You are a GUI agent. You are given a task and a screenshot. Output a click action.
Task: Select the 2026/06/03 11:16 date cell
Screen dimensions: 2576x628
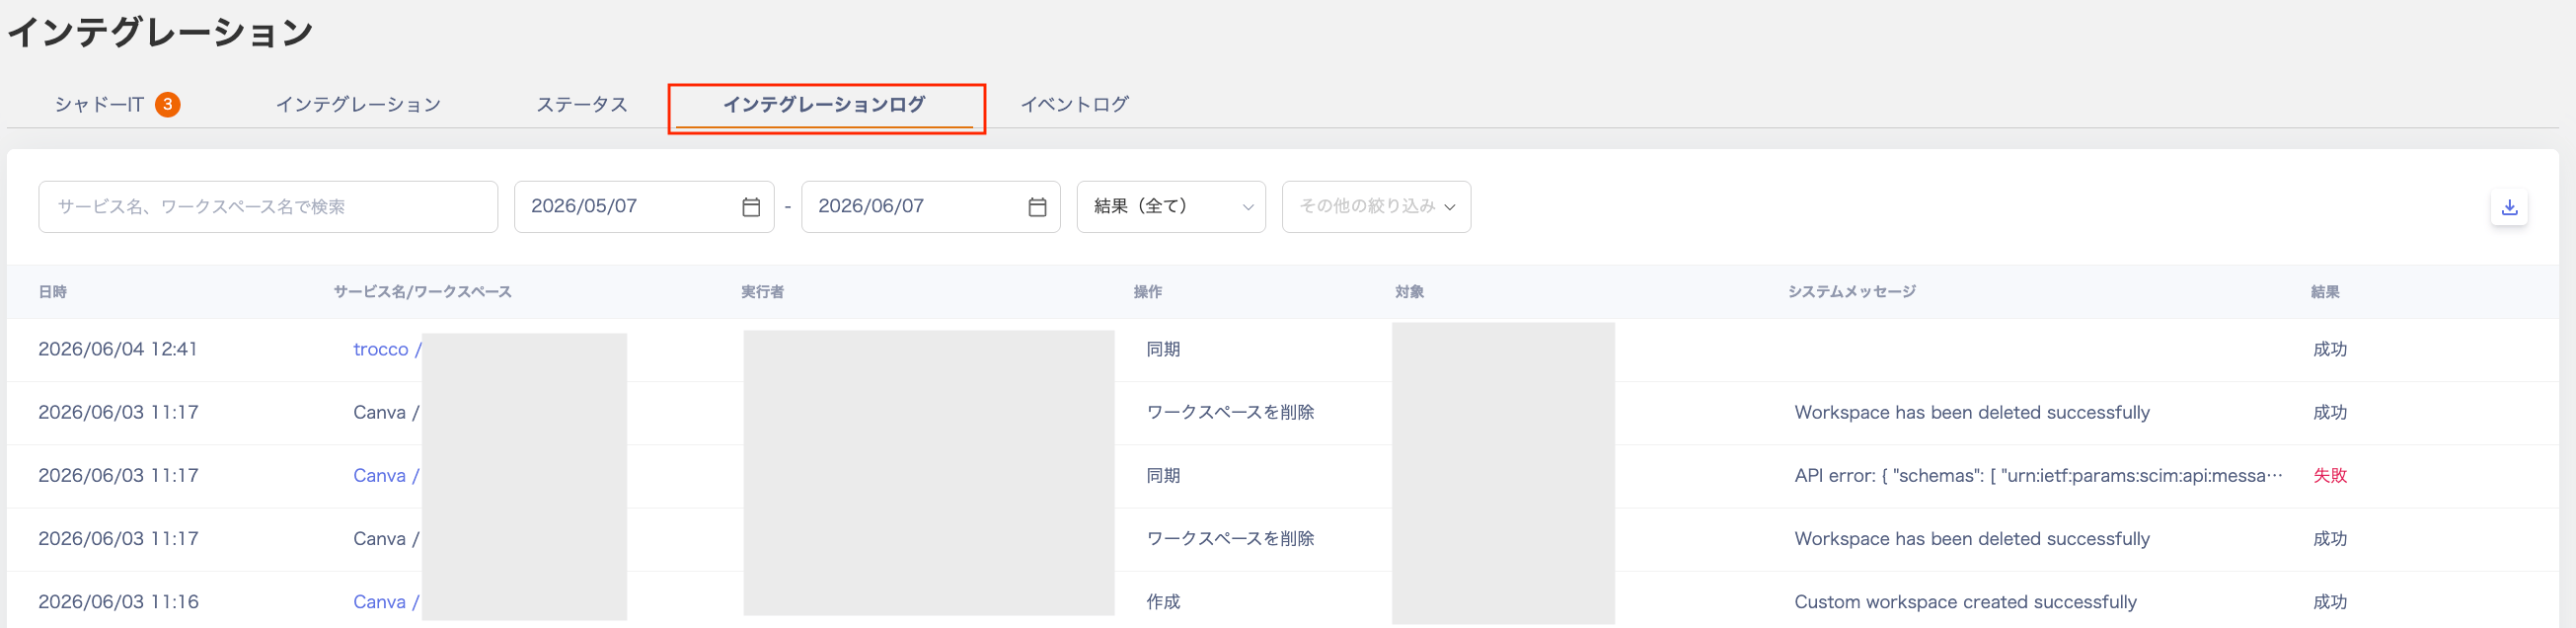tap(118, 601)
